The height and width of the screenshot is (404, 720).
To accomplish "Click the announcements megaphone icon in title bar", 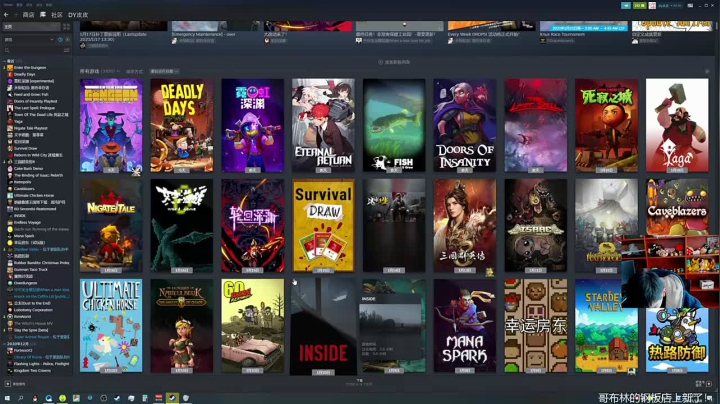I will click(x=626, y=5).
